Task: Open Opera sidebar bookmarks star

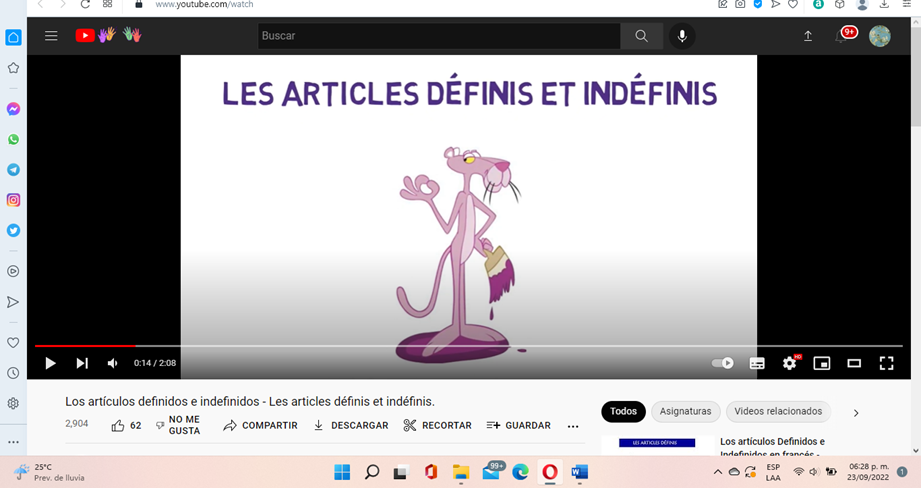Action: pos(13,68)
